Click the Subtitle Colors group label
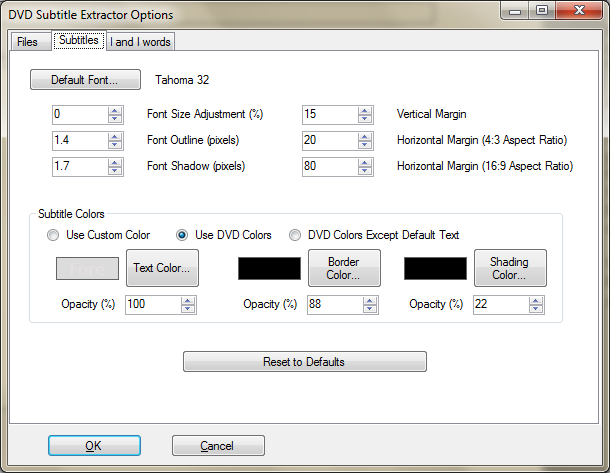The height and width of the screenshot is (473, 610). point(71,214)
